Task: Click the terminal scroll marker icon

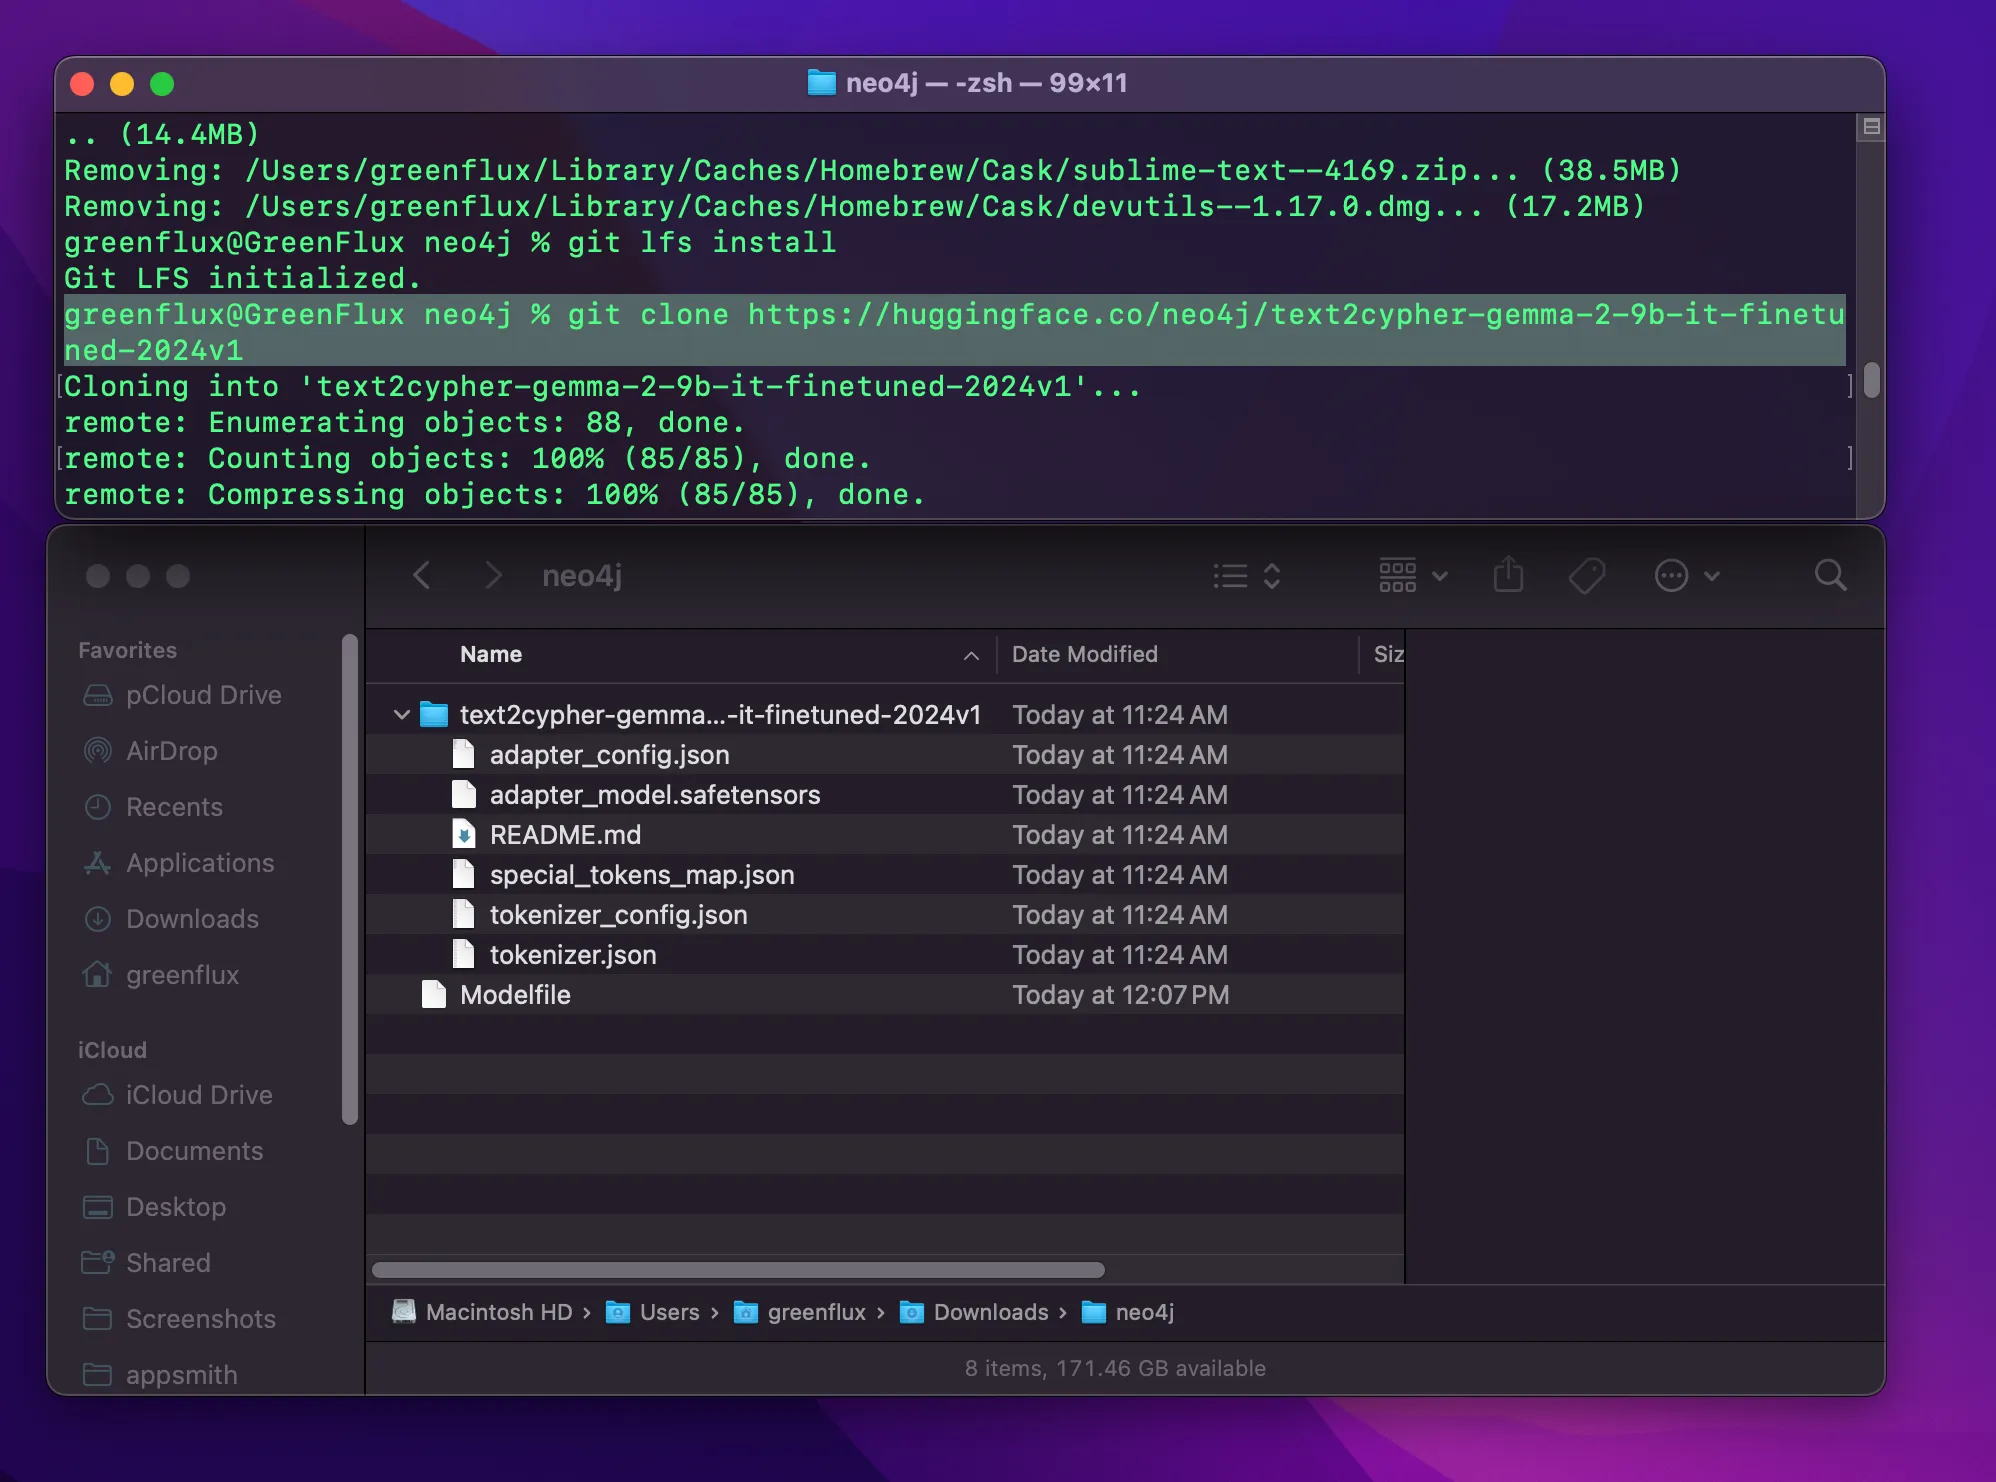Action: point(1871,127)
